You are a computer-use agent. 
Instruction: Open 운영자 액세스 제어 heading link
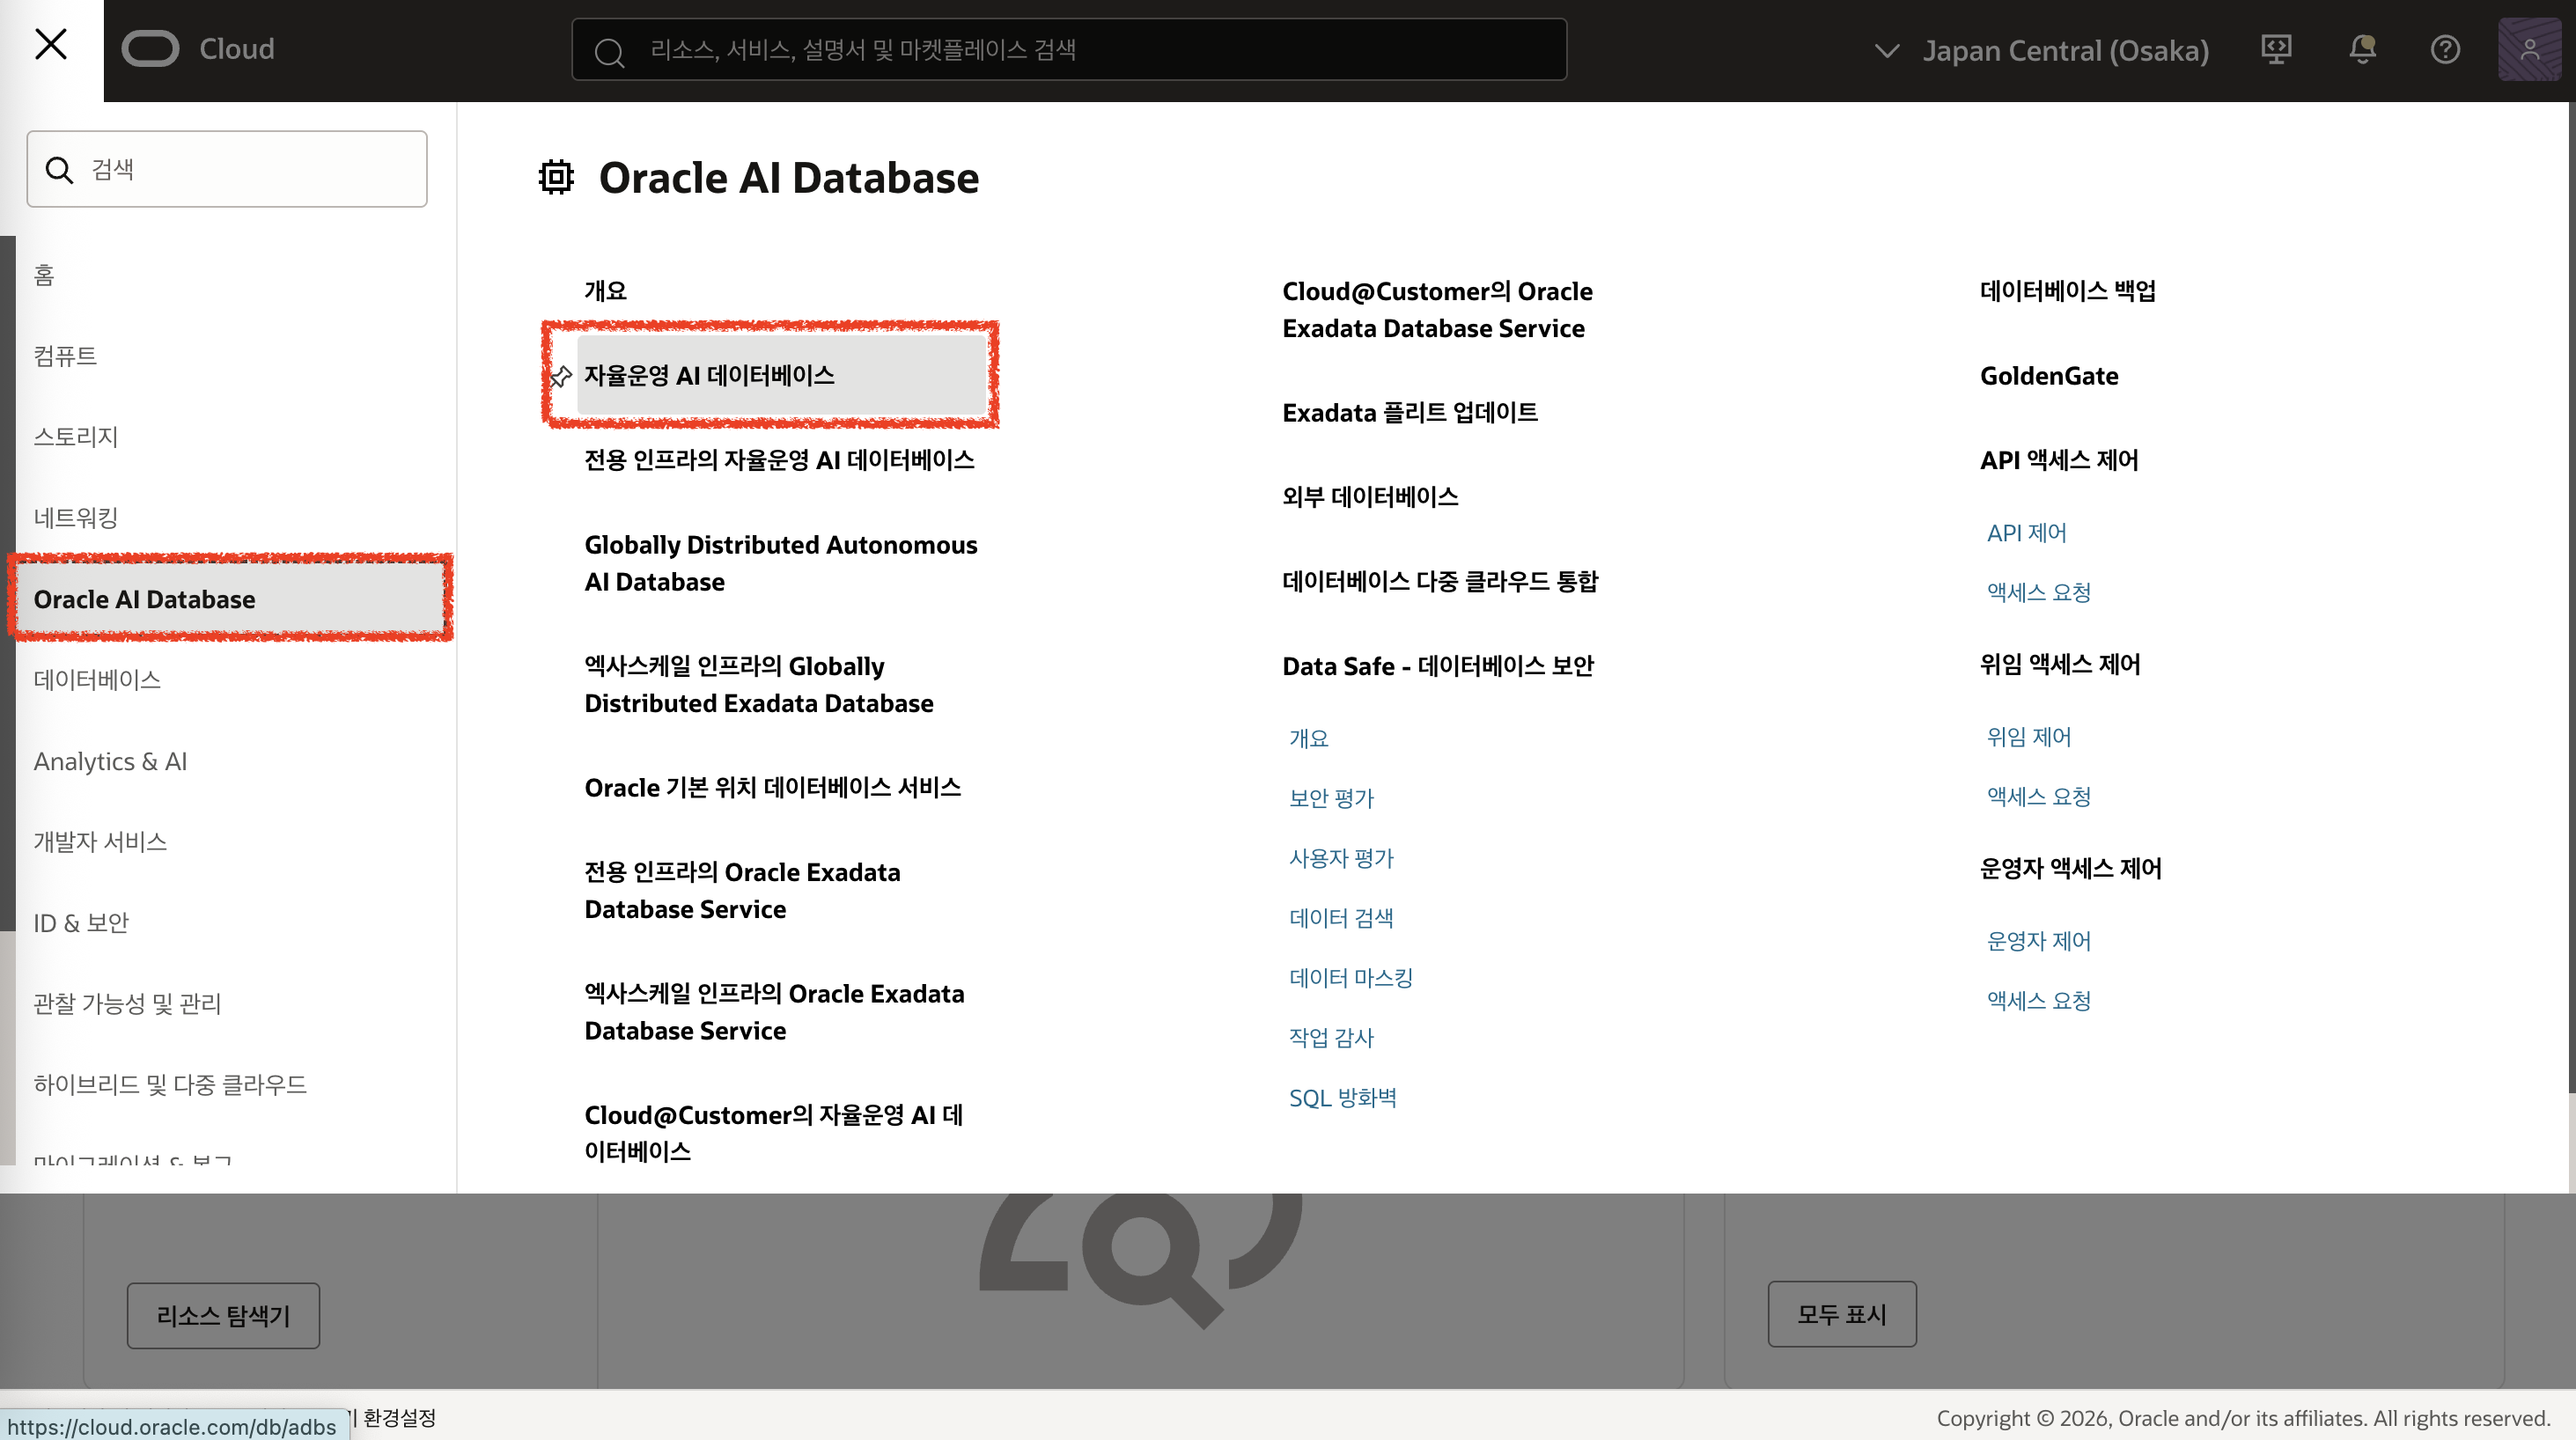[2071, 868]
